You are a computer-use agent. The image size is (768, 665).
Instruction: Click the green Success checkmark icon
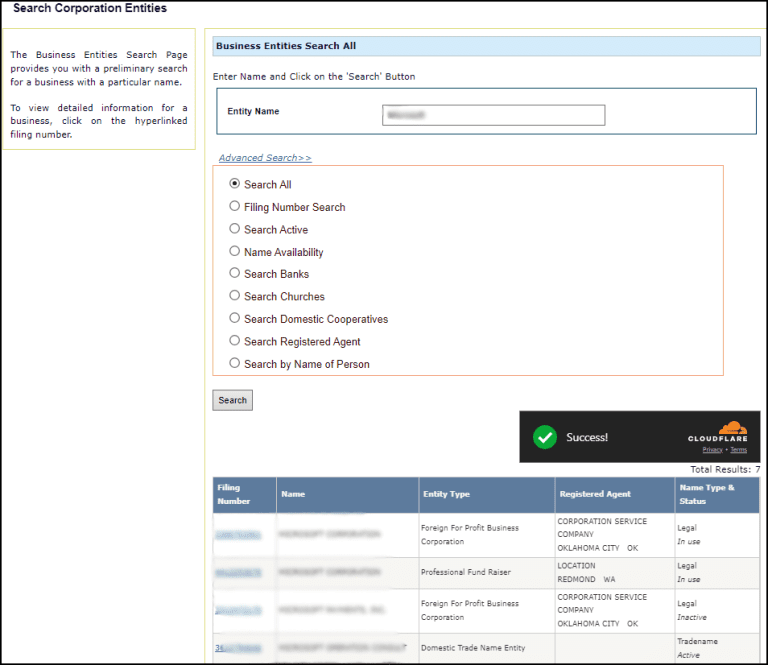(x=545, y=437)
